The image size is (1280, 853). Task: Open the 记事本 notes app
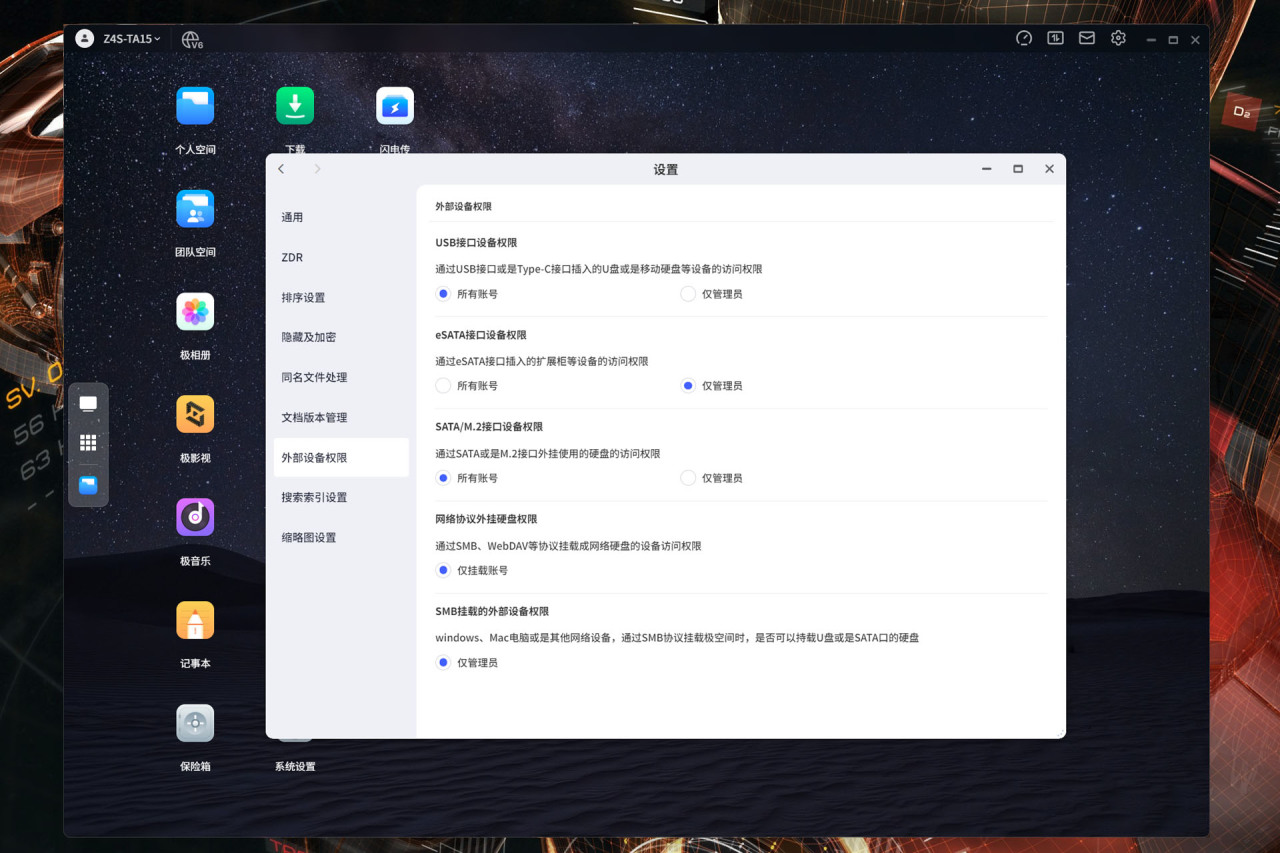[x=195, y=620]
